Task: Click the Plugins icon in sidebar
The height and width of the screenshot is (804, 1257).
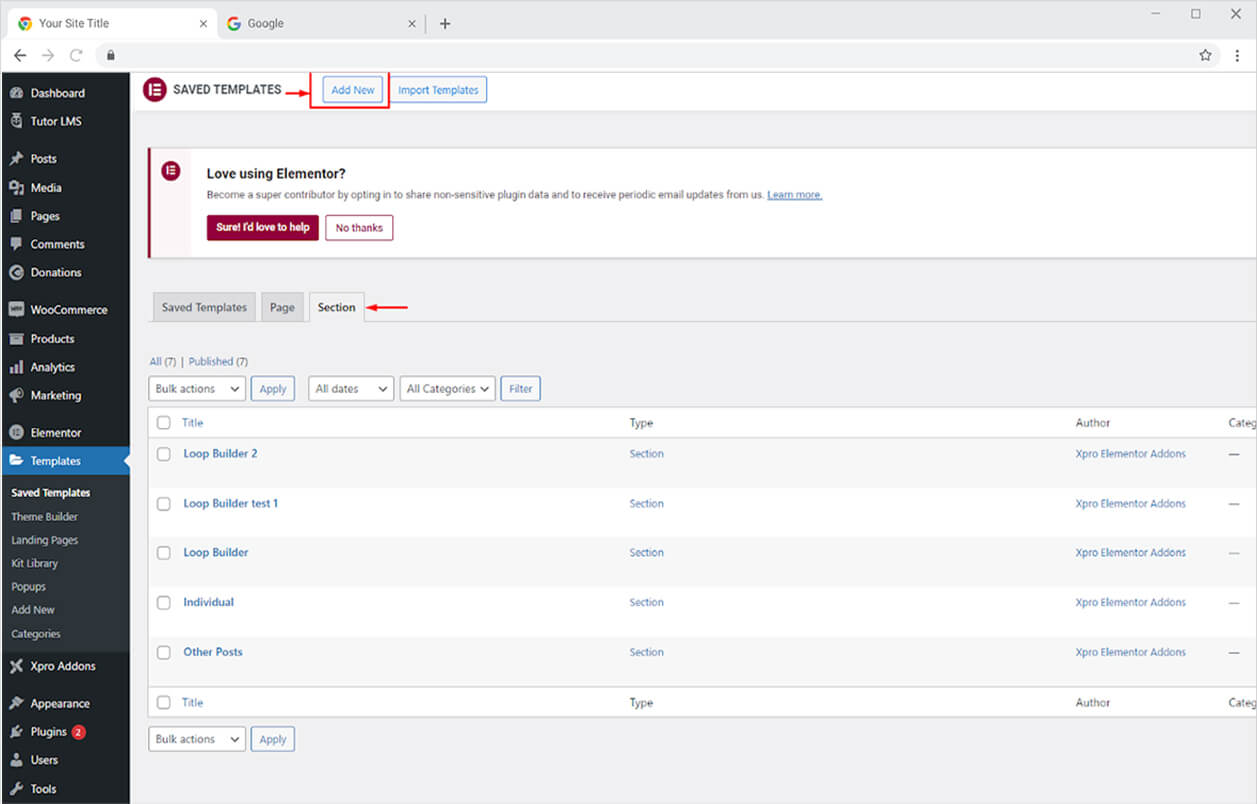Action: coord(16,732)
